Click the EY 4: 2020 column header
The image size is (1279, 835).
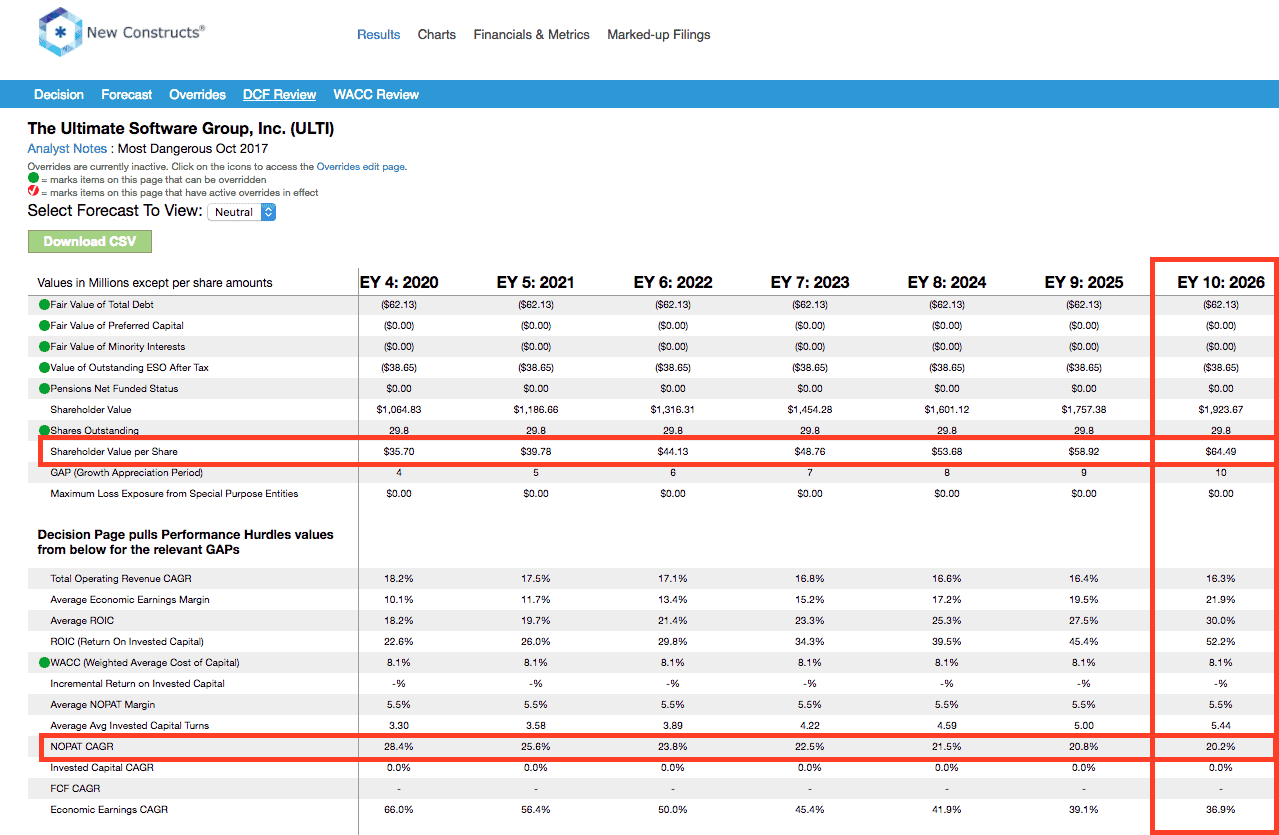[x=399, y=282]
